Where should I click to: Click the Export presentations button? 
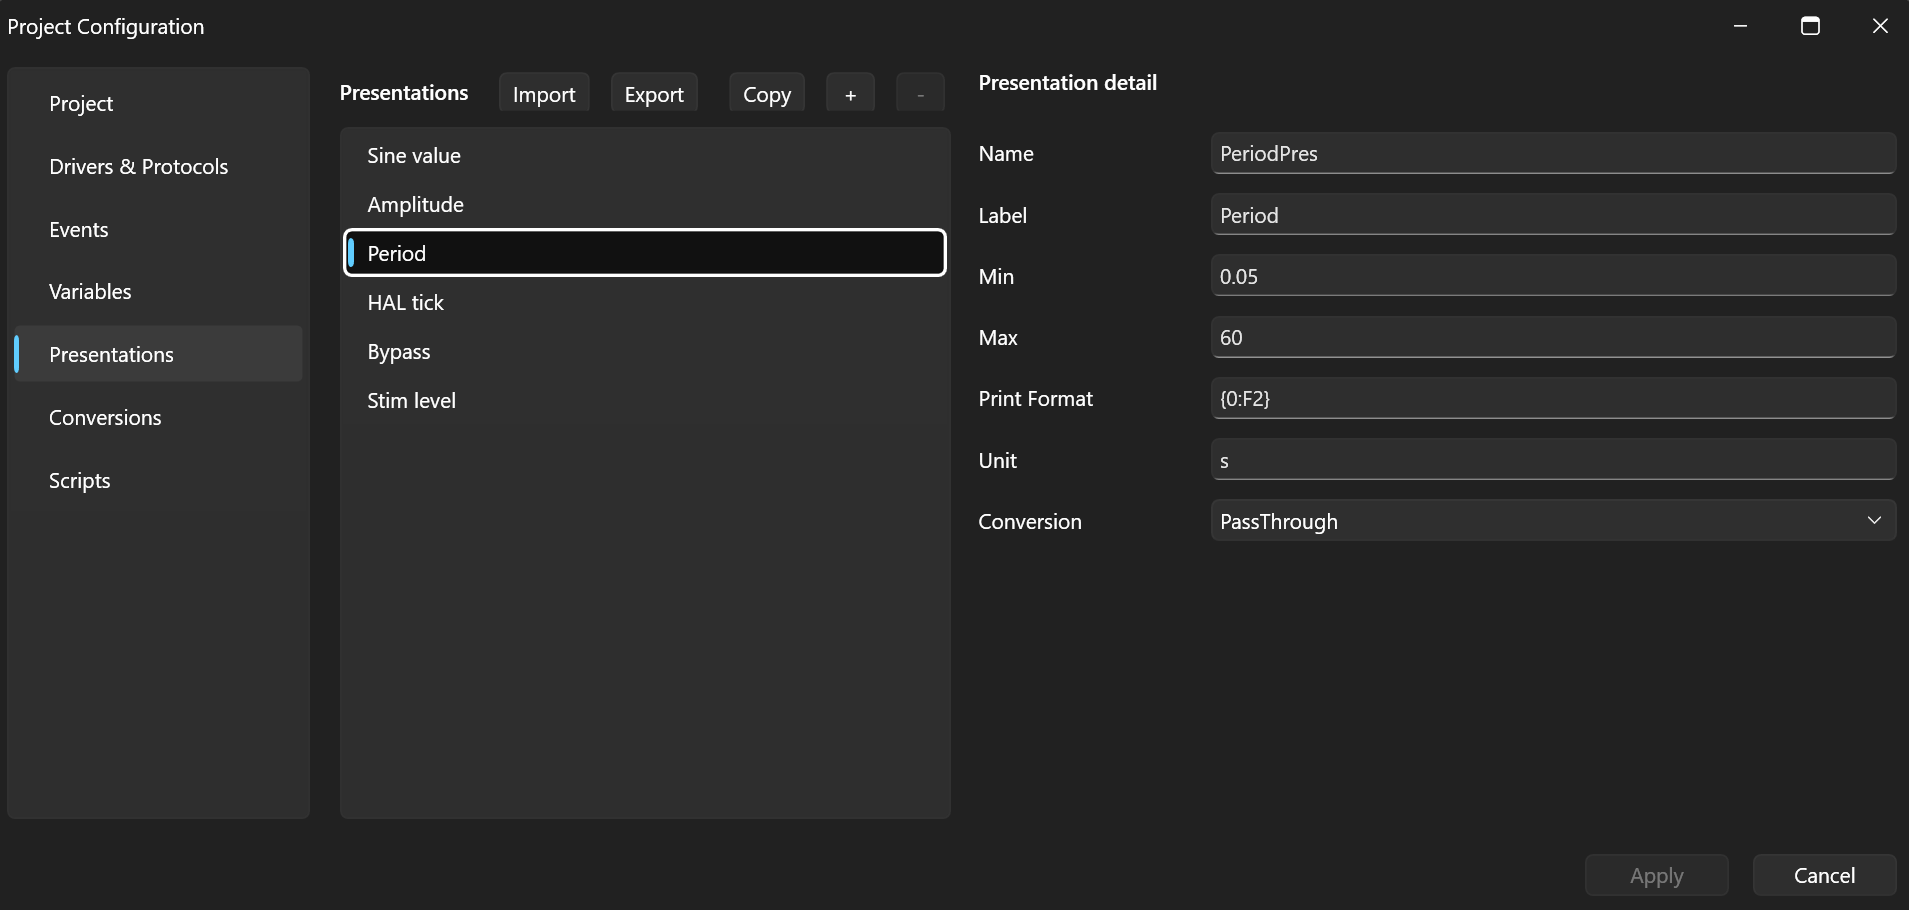[x=654, y=94]
